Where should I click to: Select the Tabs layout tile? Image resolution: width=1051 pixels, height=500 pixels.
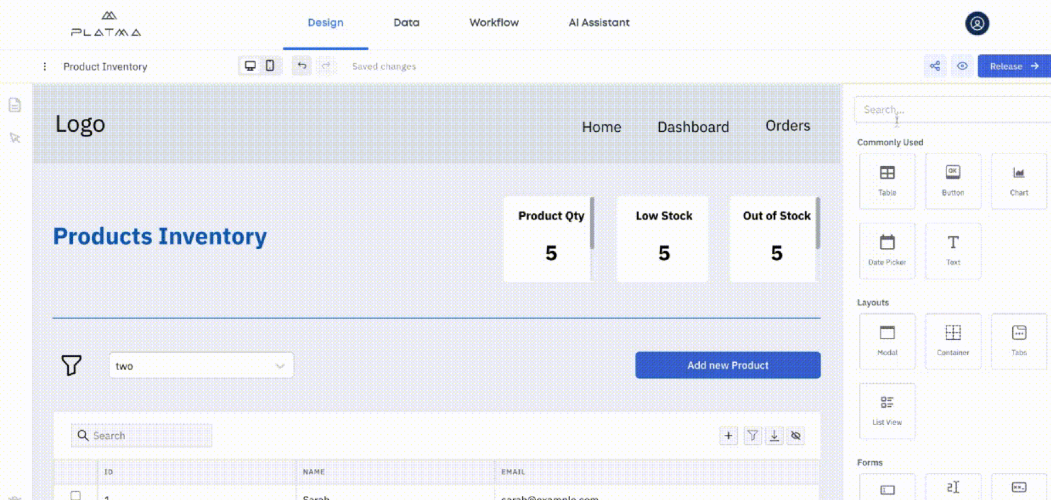click(x=1019, y=341)
